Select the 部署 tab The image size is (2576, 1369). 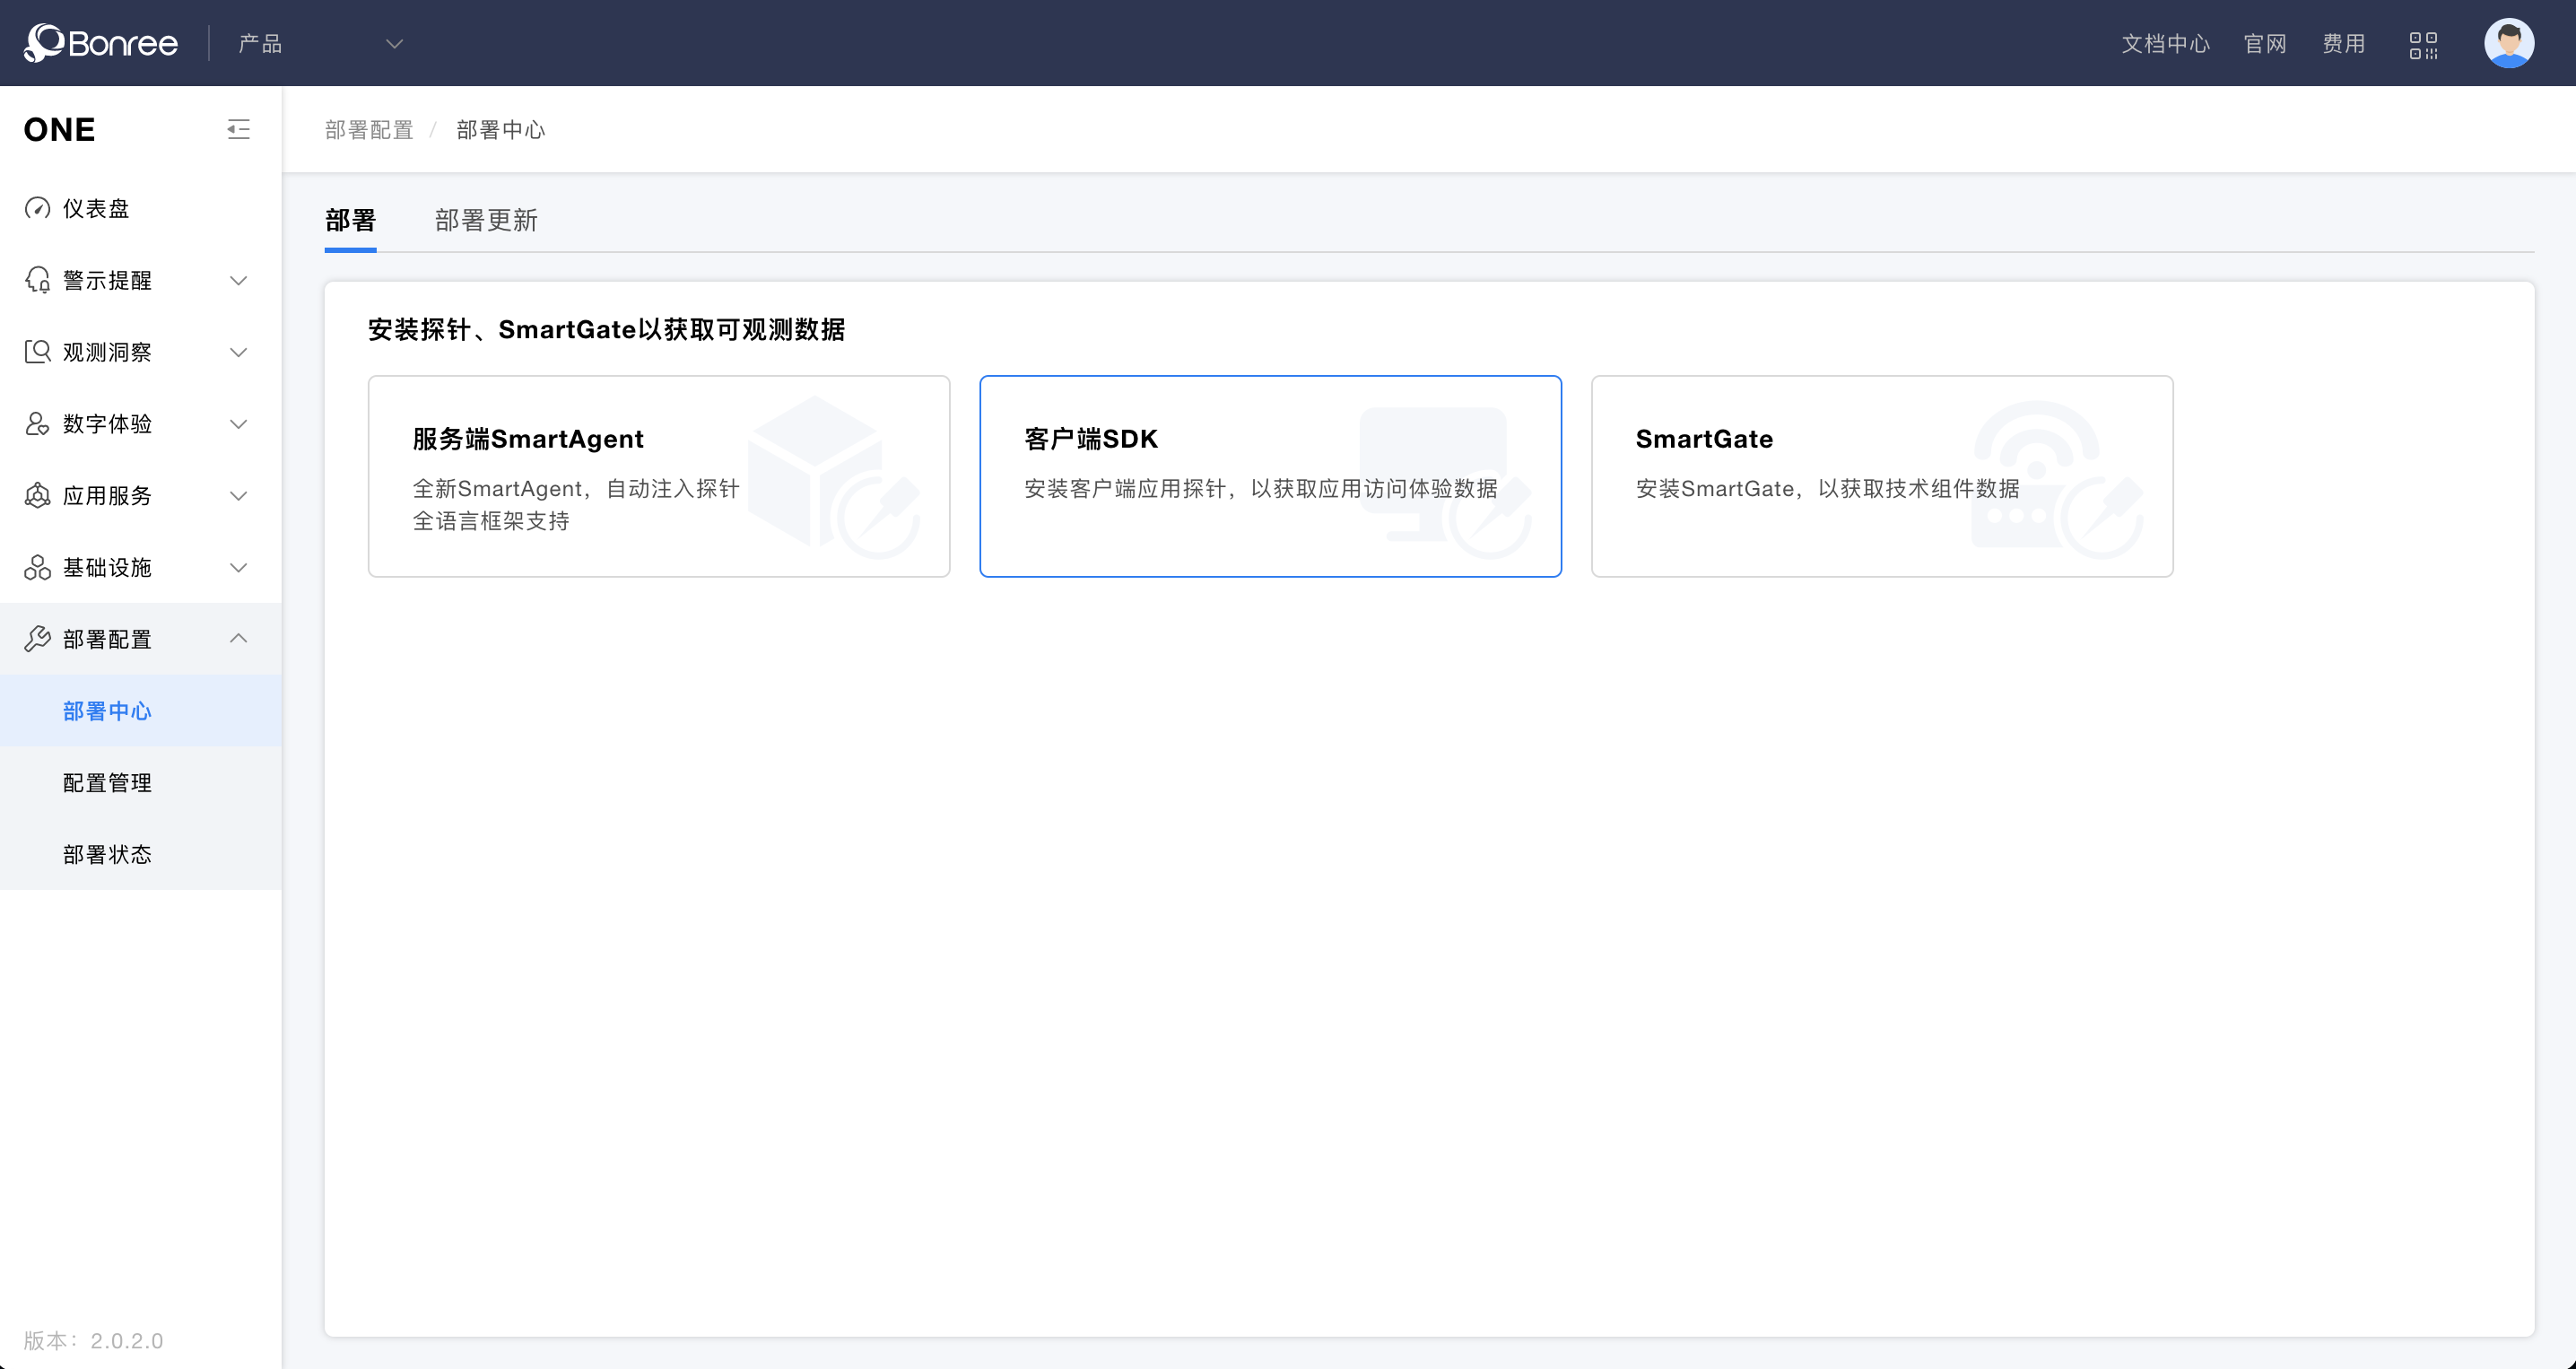pos(350,220)
